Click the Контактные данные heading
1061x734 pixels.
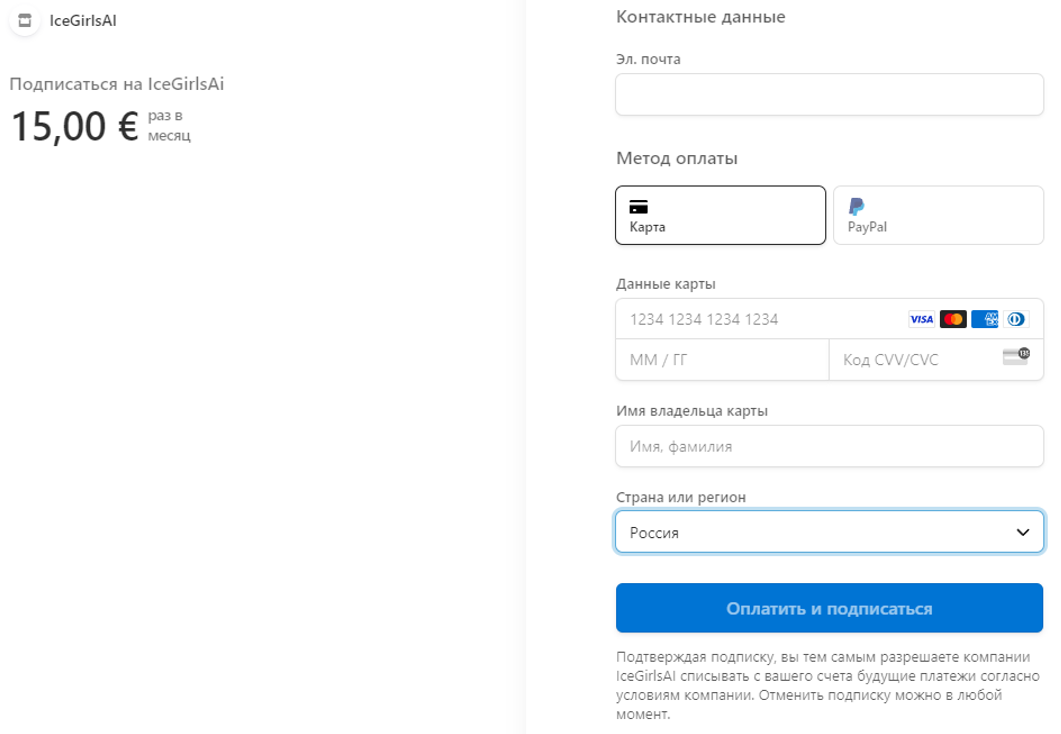click(700, 17)
